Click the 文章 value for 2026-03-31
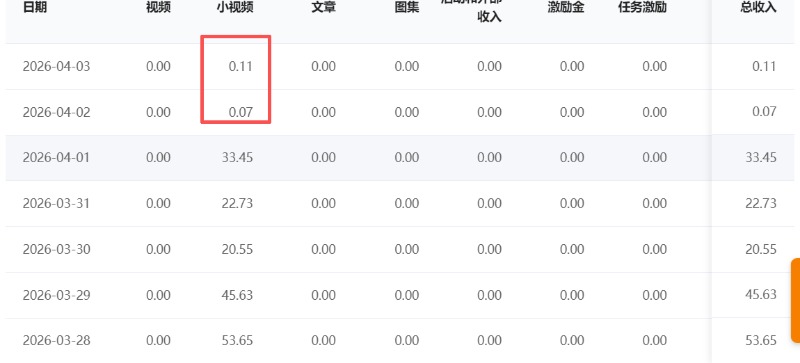This screenshot has height=363, width=800. [323, 203]
